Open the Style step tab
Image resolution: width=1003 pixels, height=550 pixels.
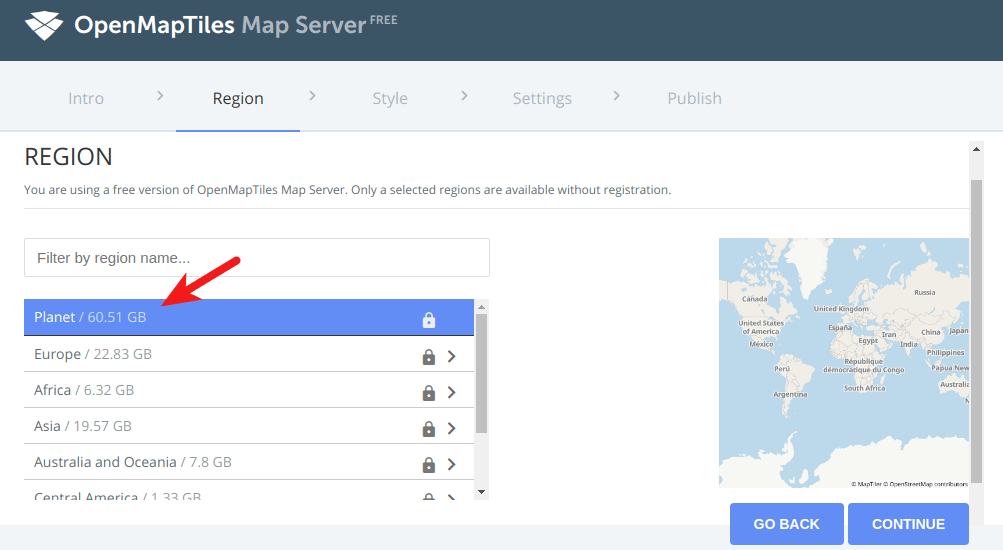coord(390,98)
